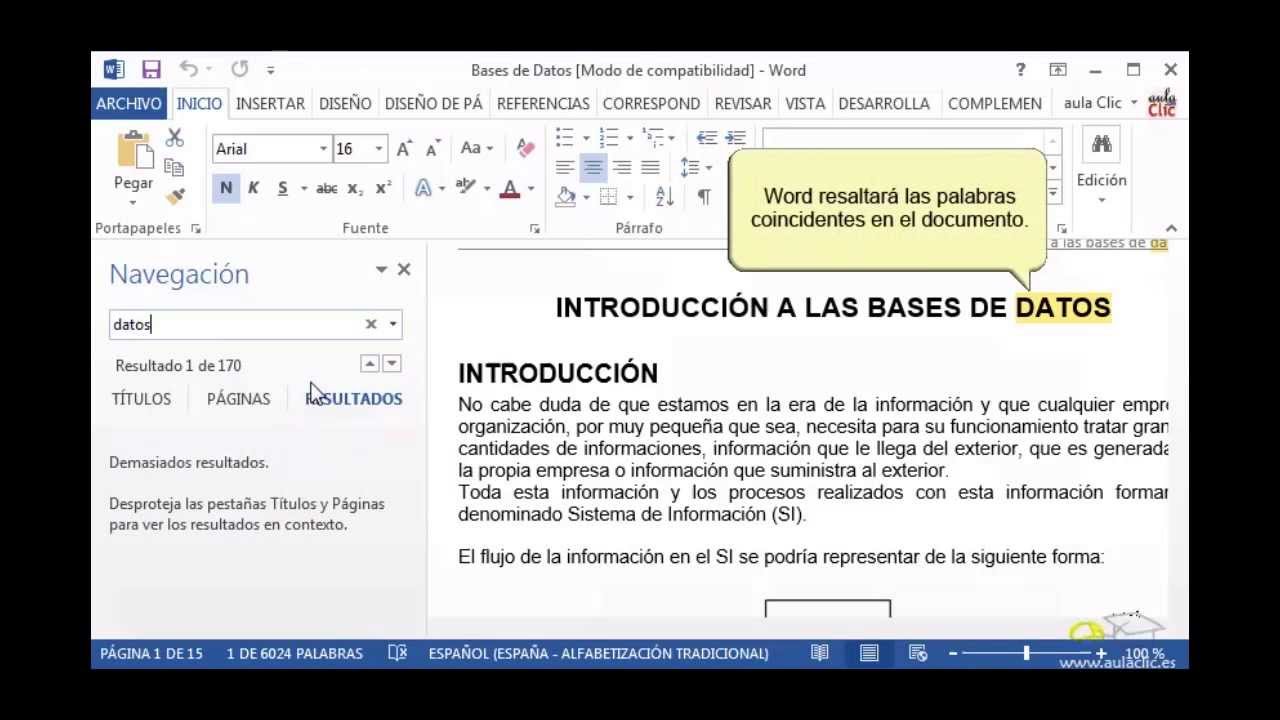The height and width of the screenshot is (720, 1280).
Task: Toggle show paragraph marks
Action: click(704, 196)
